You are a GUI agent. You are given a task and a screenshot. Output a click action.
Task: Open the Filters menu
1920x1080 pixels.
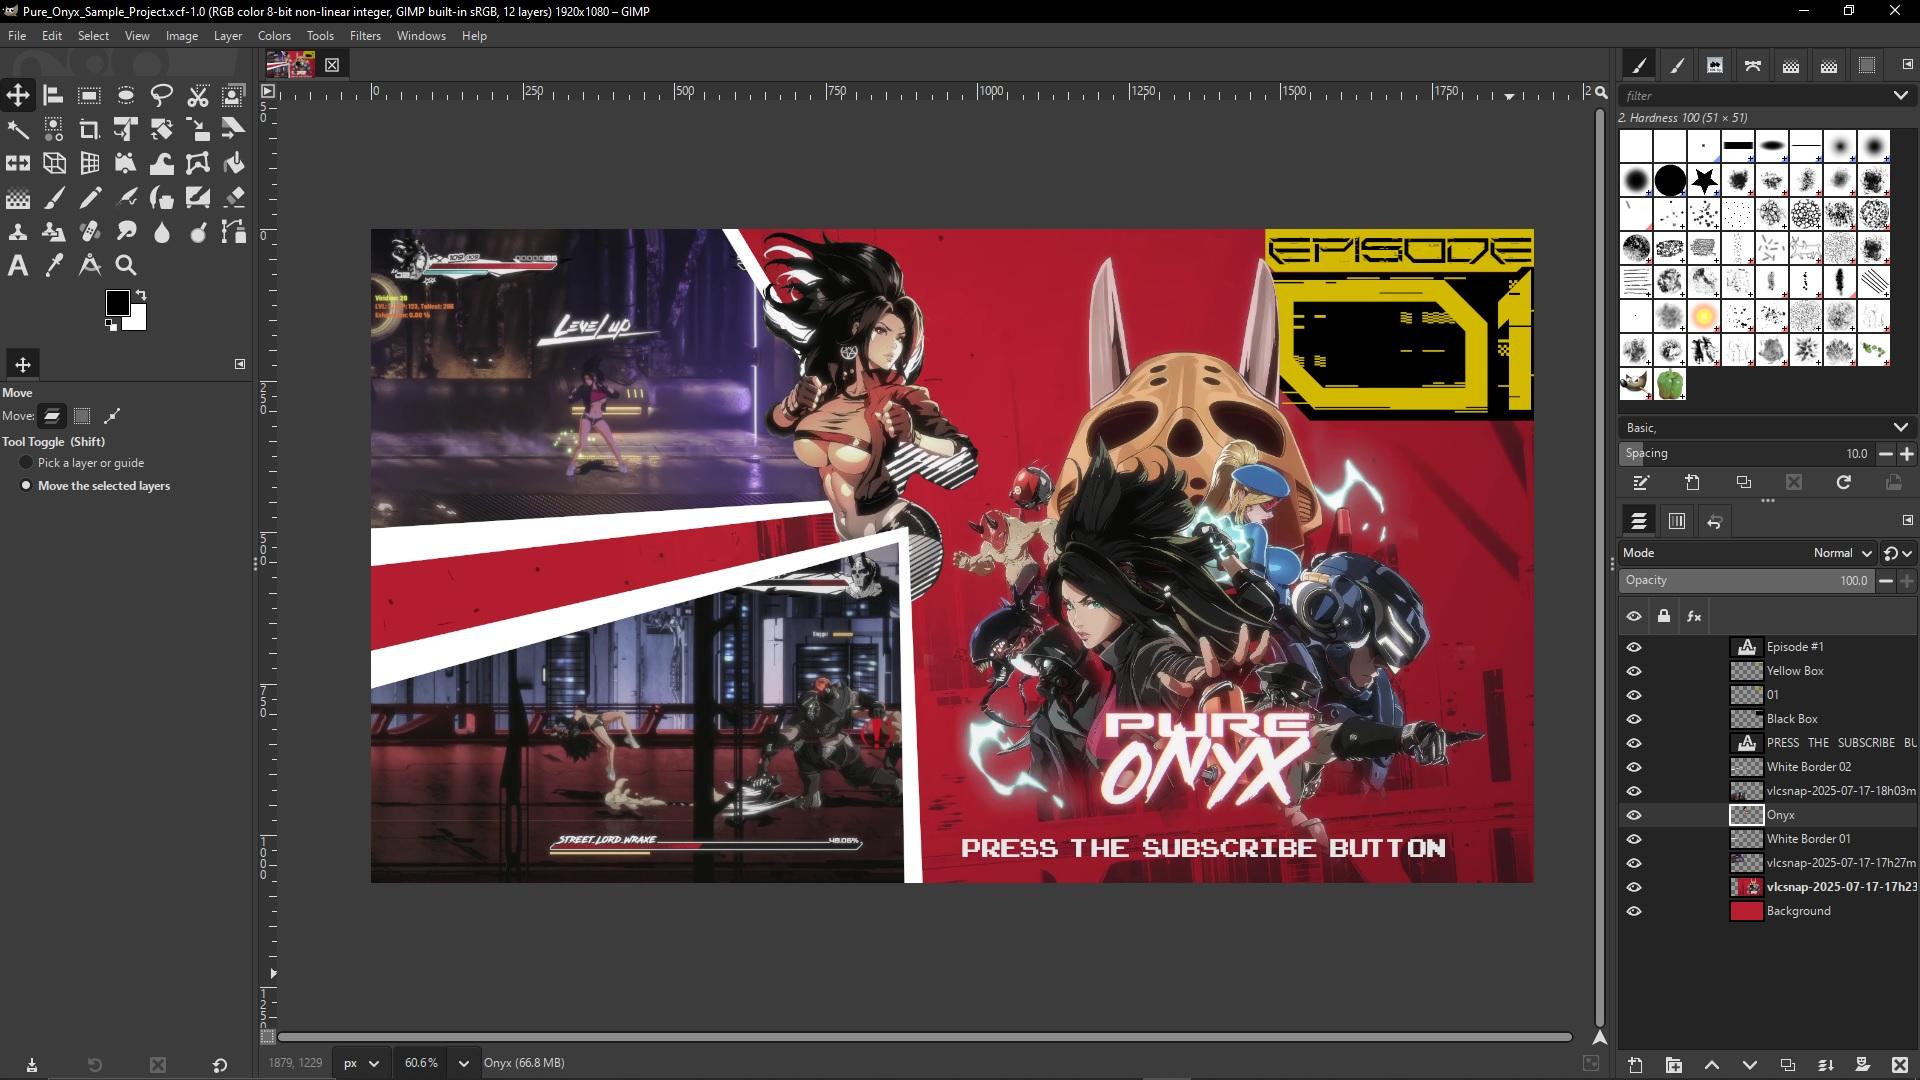click(365, 36)
